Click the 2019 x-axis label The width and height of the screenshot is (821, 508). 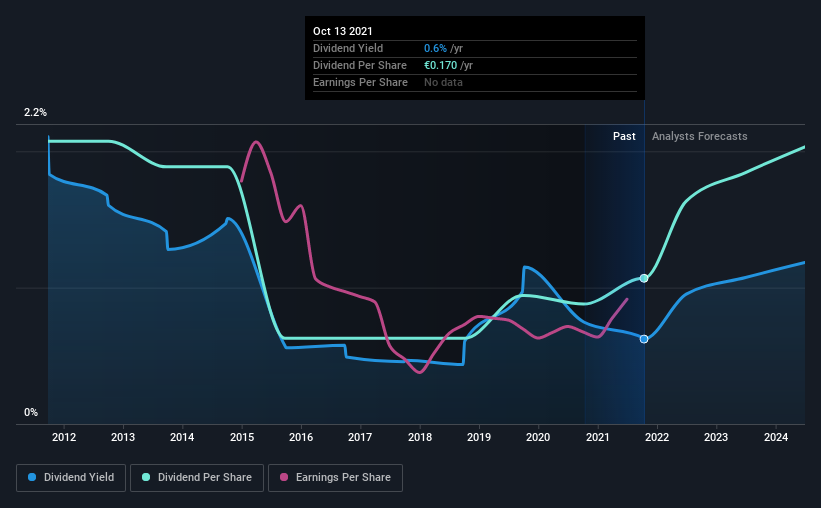[x=479, y=437]
